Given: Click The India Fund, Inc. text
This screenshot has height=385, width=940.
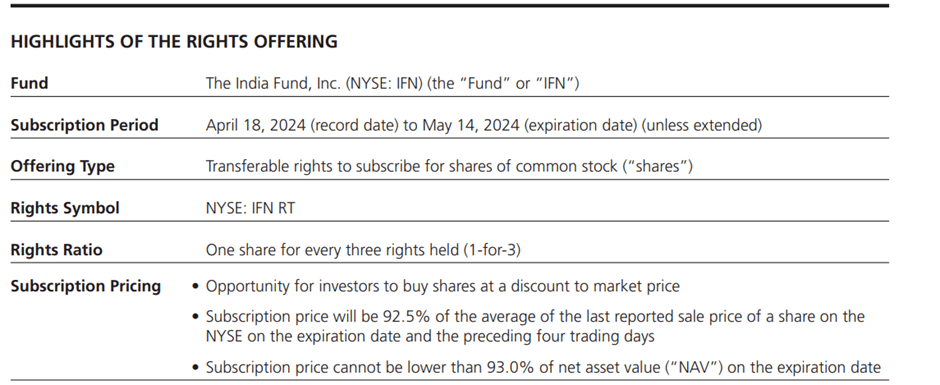Looking at the screenshot, I should click(273, 83).
